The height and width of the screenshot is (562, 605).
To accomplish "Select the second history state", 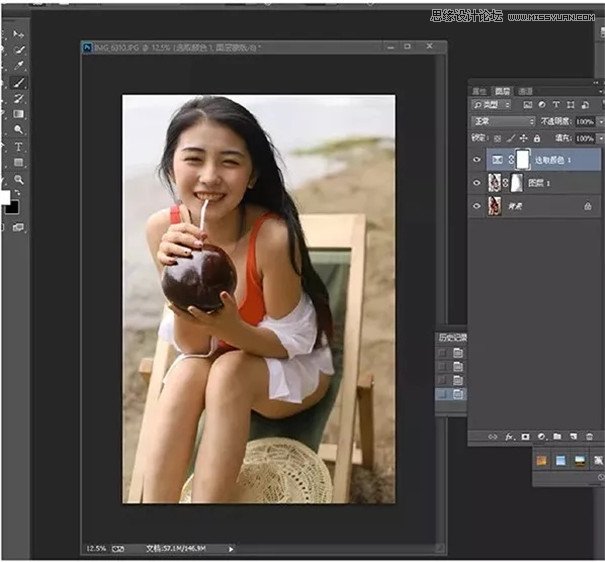I will (451, 366).
